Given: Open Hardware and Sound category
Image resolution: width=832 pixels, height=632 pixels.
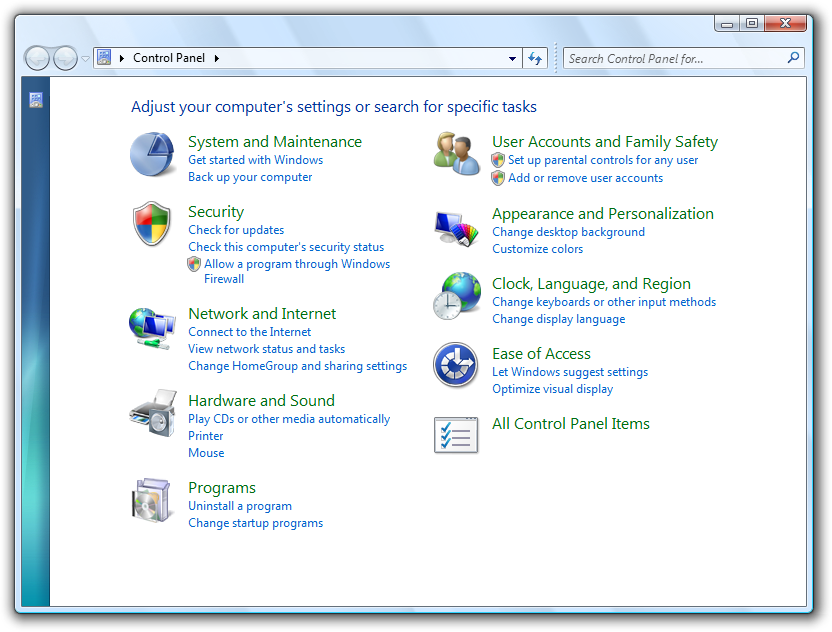Looking at the screenshot, I should coord(262,401).
